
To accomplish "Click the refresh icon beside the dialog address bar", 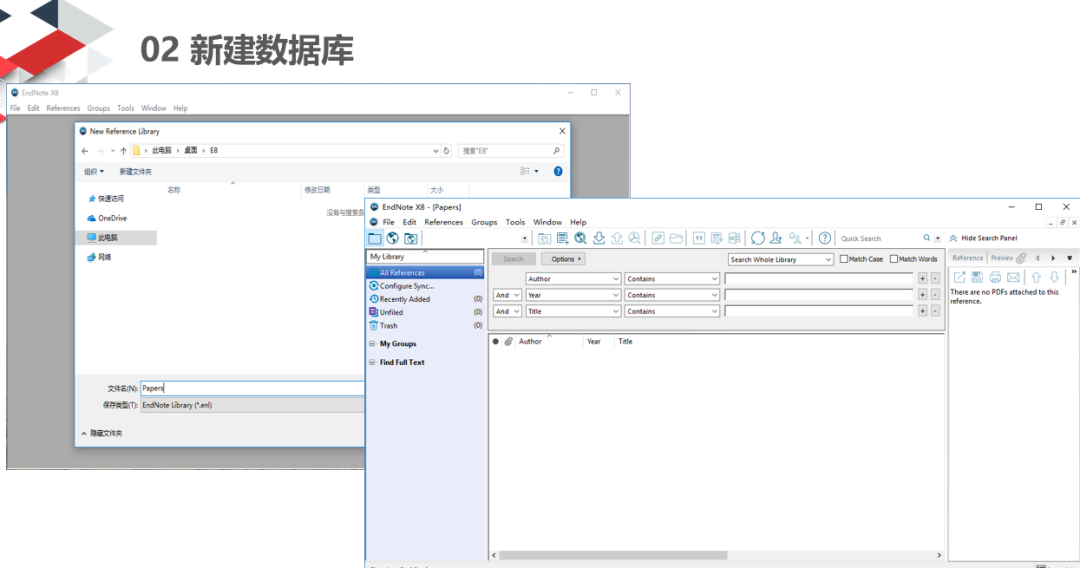I will tap(446, 151).
